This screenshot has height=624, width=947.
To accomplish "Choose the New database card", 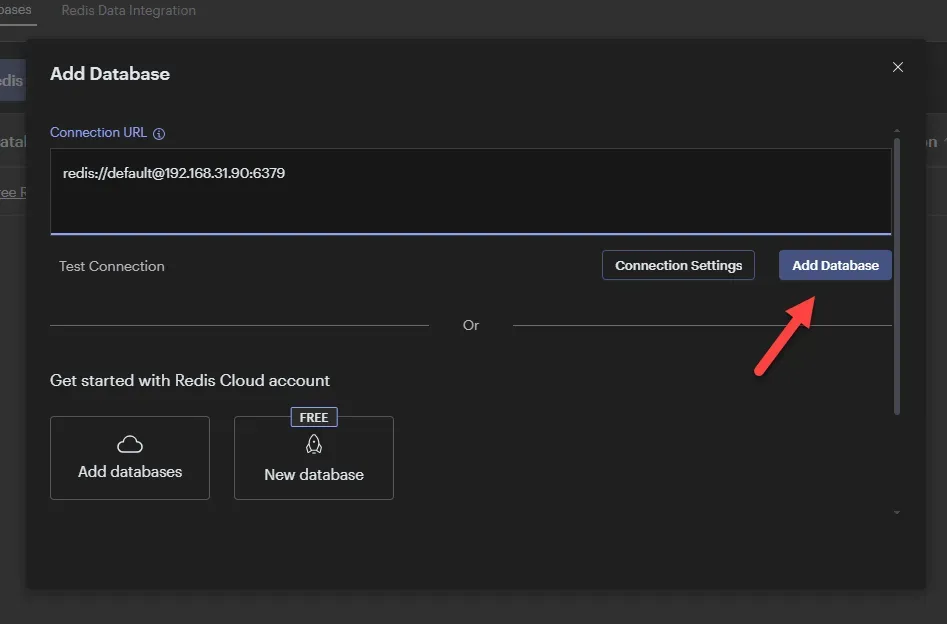I will 314,458.
